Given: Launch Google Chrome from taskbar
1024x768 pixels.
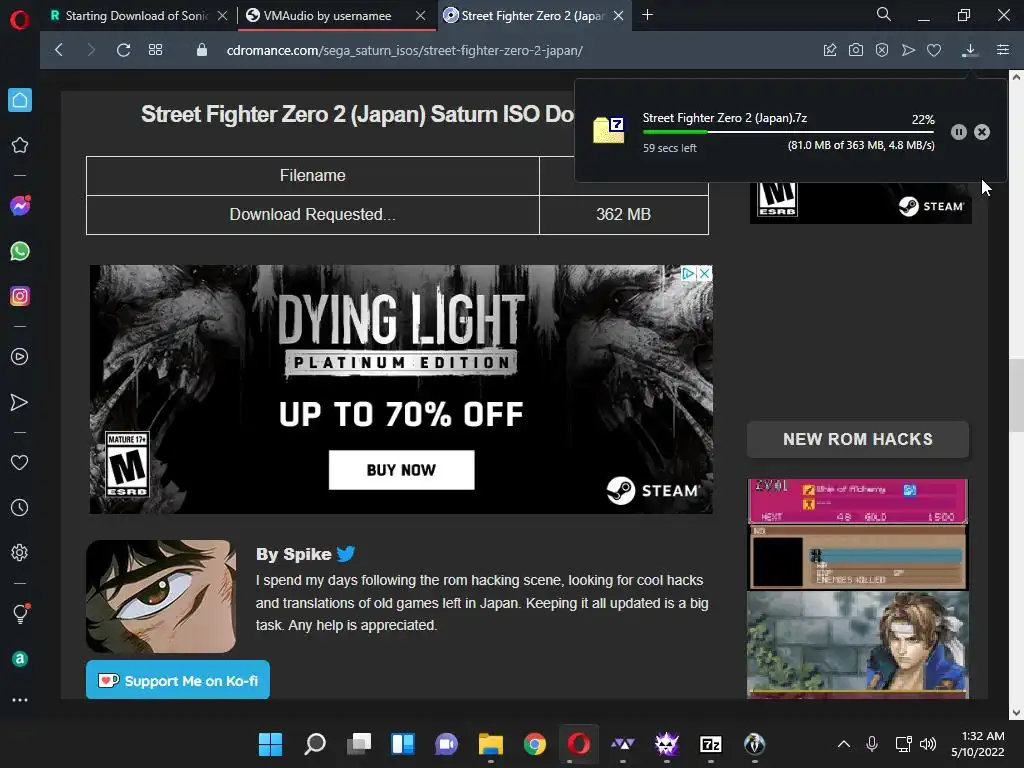Looking at the screenshot, I should [535, 744].
